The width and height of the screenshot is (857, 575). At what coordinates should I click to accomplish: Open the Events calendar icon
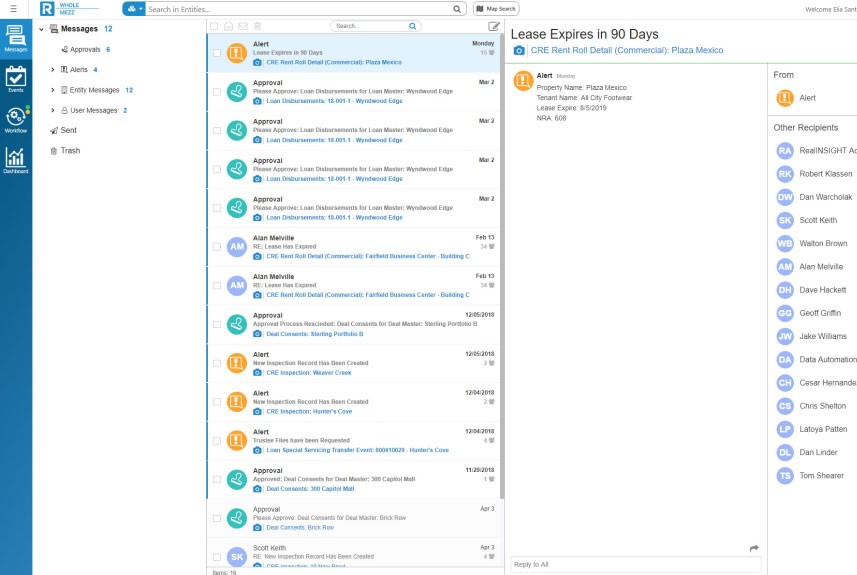pyautogui.click(x=15, y=79)
